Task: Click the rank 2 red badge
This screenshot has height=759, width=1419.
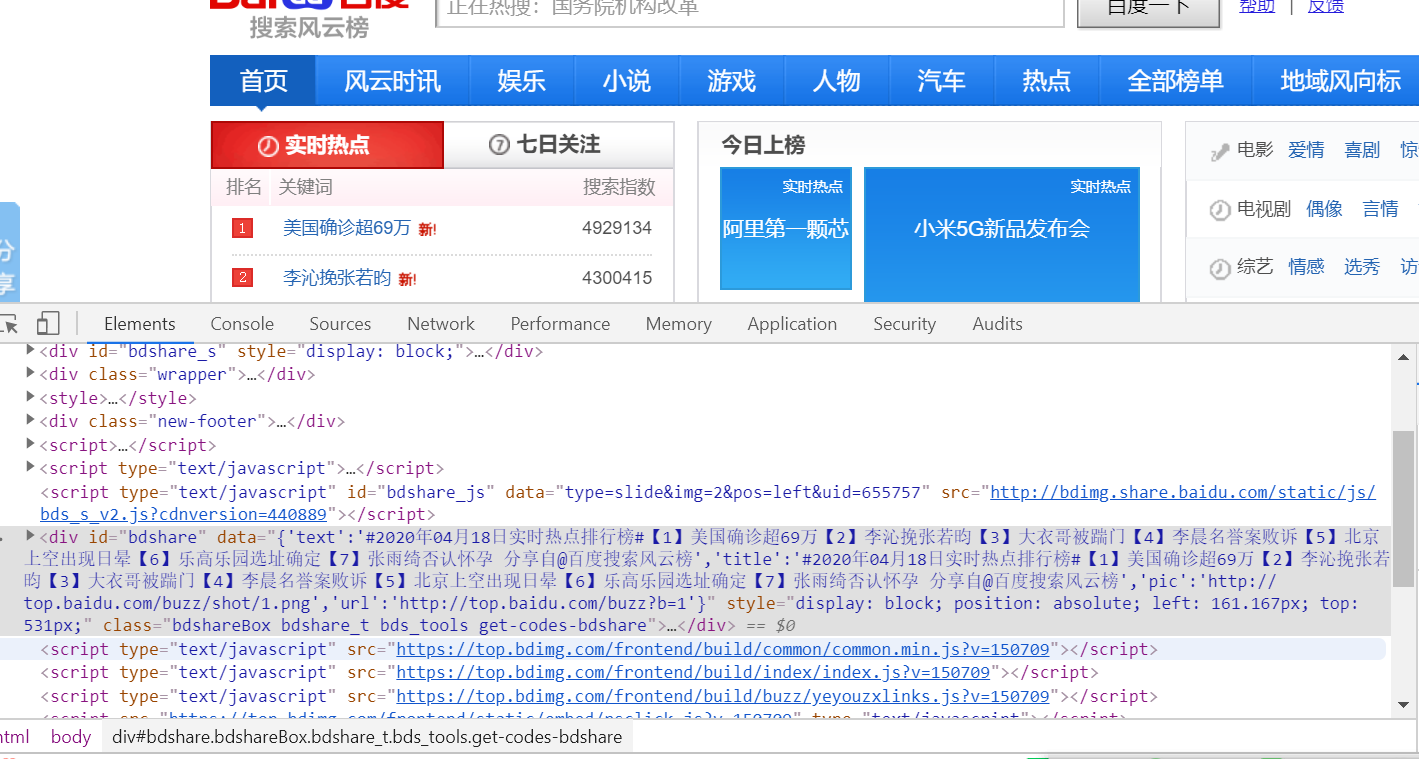Action: coord(242,278)
